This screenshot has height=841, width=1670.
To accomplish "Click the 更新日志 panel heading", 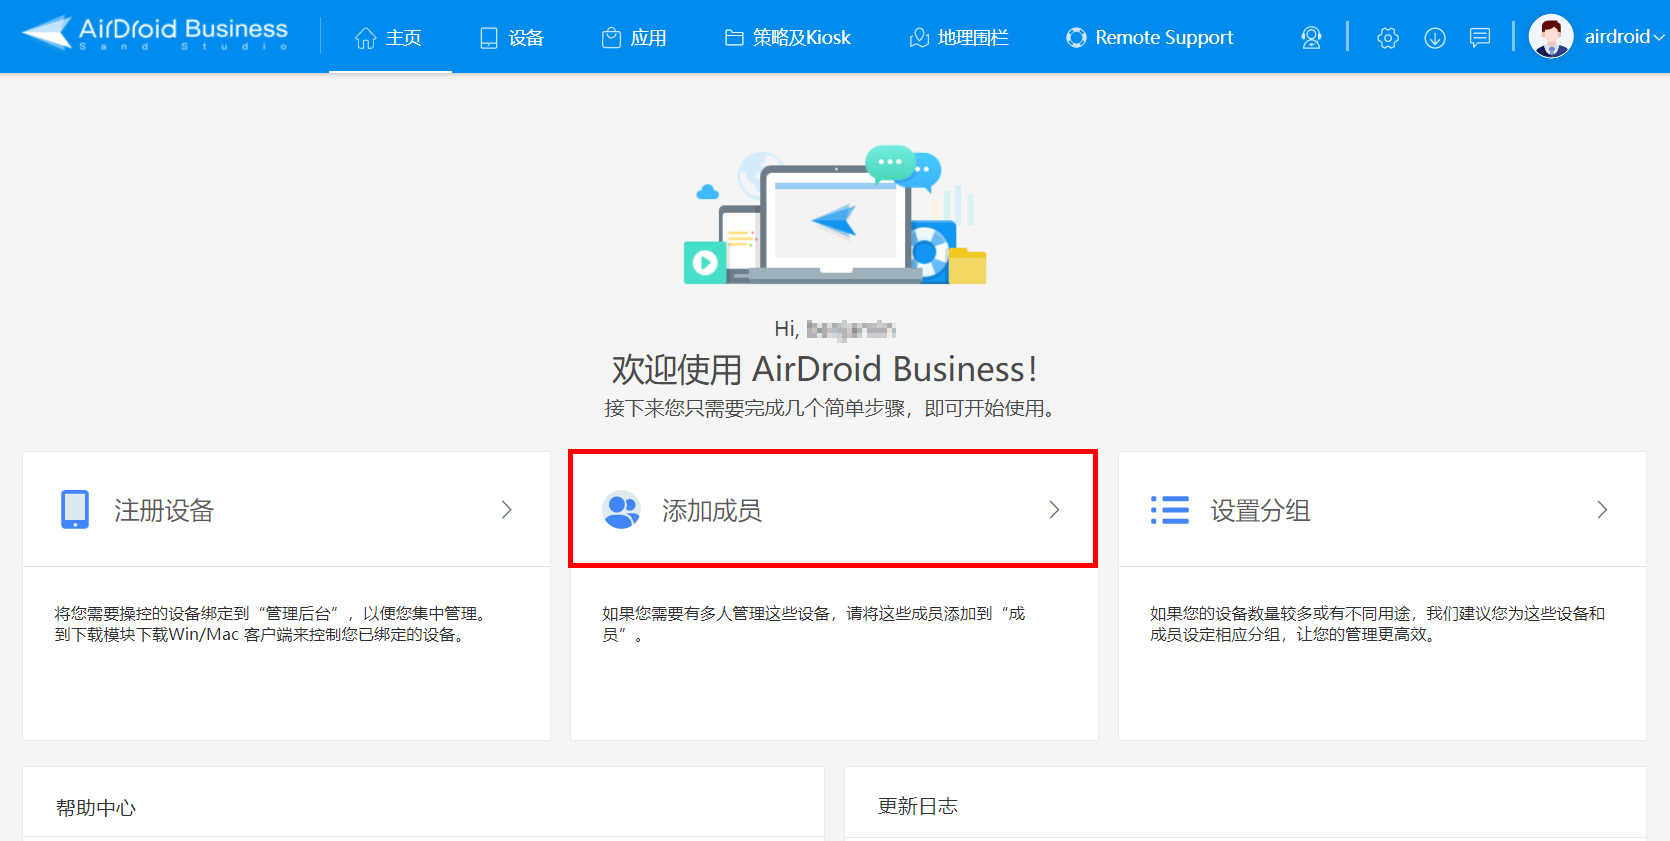I will (918, 806).
